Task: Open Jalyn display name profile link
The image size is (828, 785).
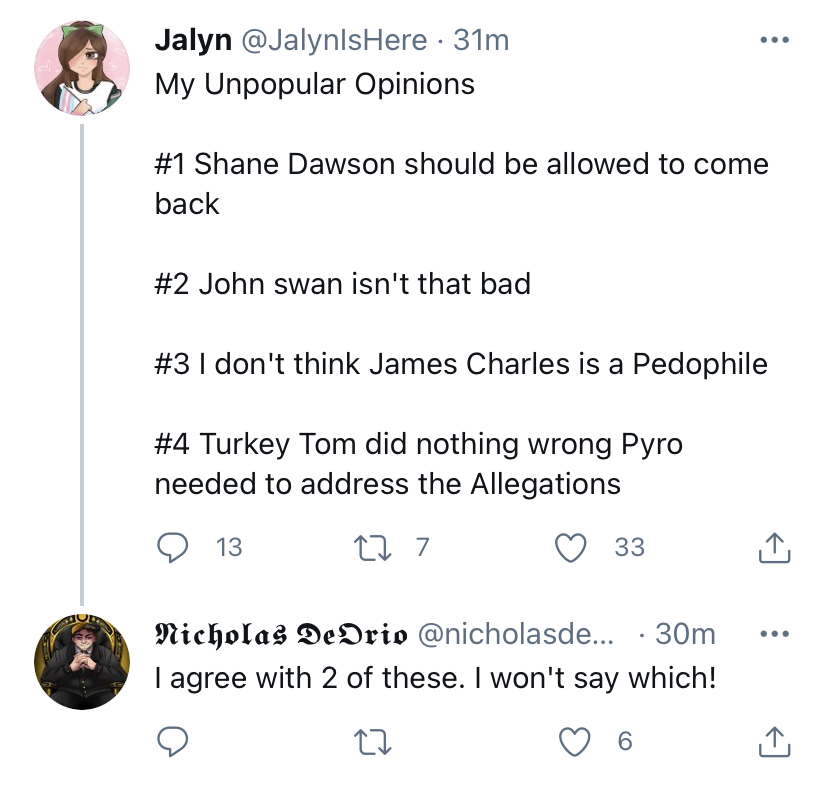Action: coord(193,41)
